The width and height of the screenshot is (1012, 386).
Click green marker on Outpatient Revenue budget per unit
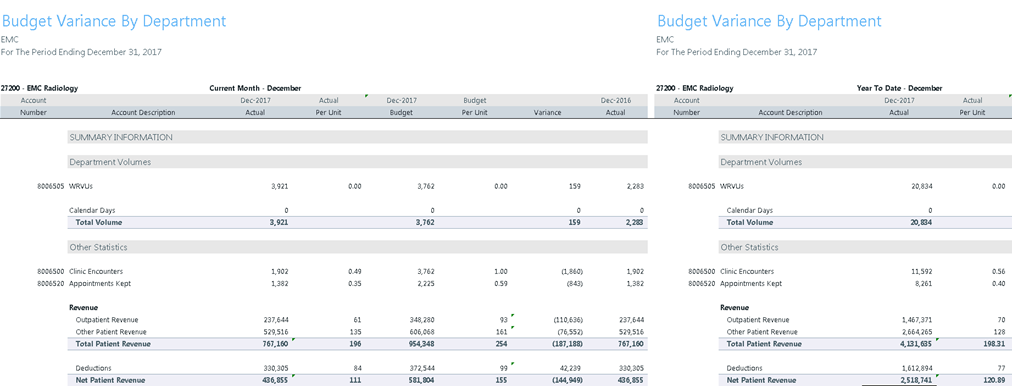(512, 316)
